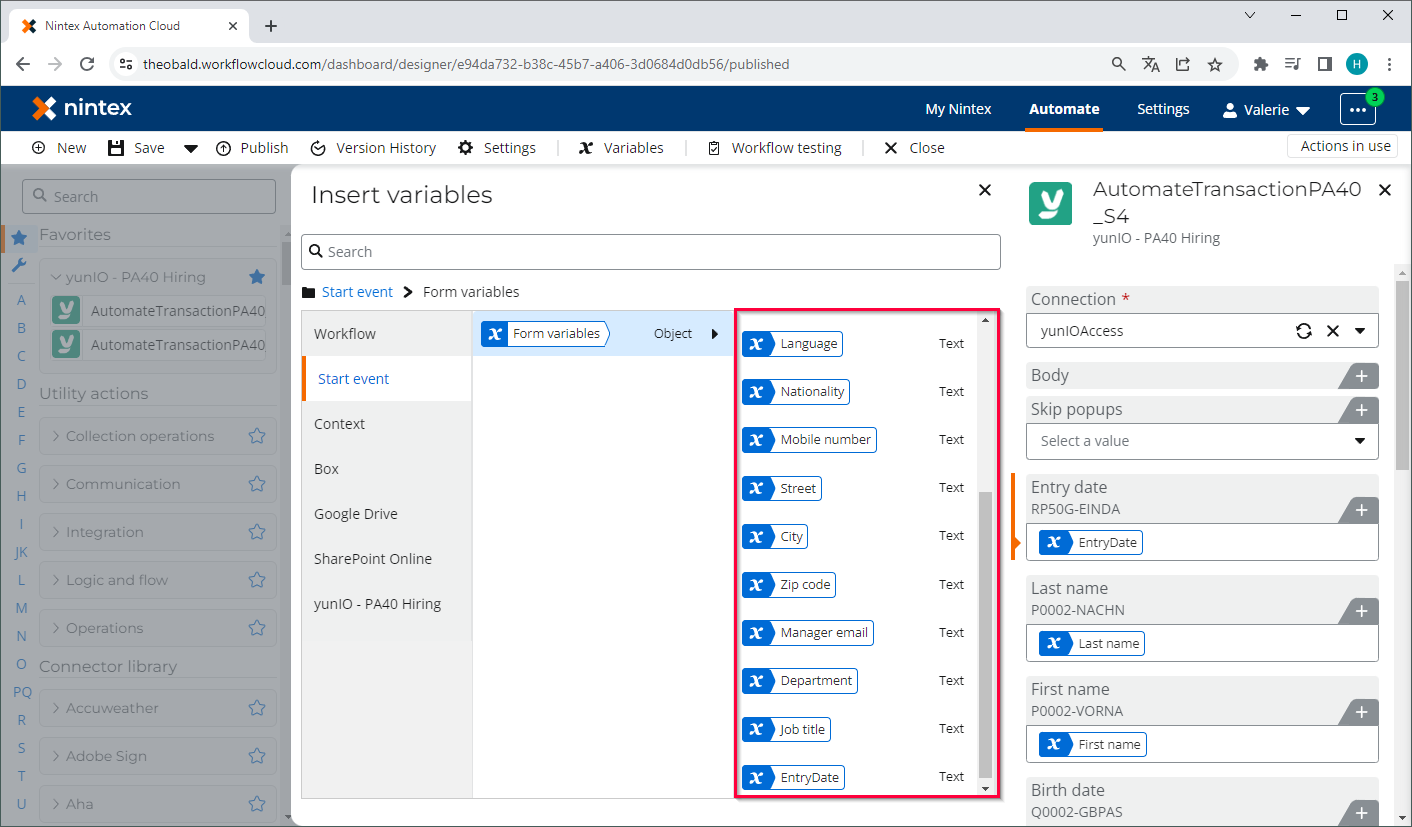Click the Insert variables search field
This screenshot has width=1412, height=827.
(650, 251)
